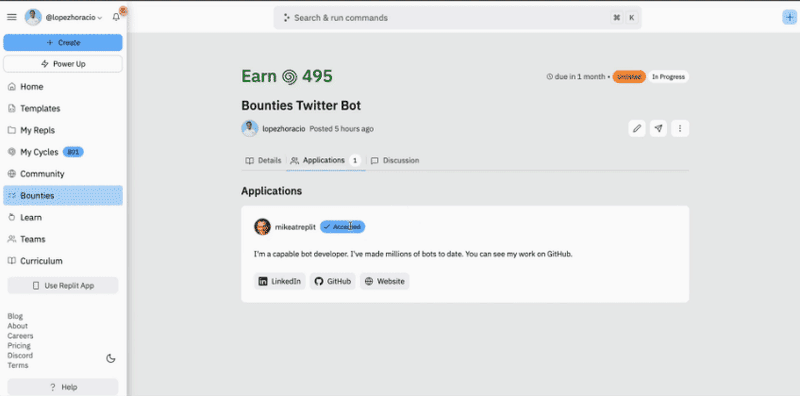This screenshot has width=800, height=396.
Task: Click the Create button
Action: pos(63,43)
